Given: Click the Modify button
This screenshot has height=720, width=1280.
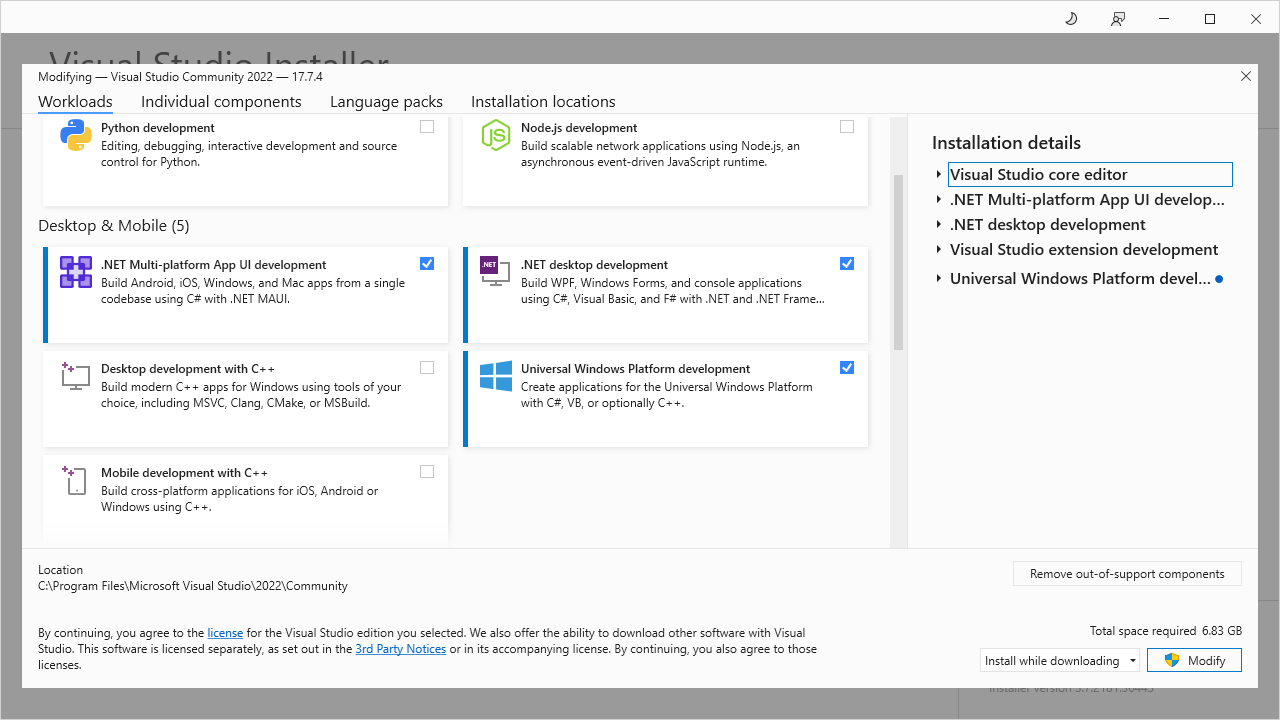Looking at the screenshot, I should coord(1194,660).
